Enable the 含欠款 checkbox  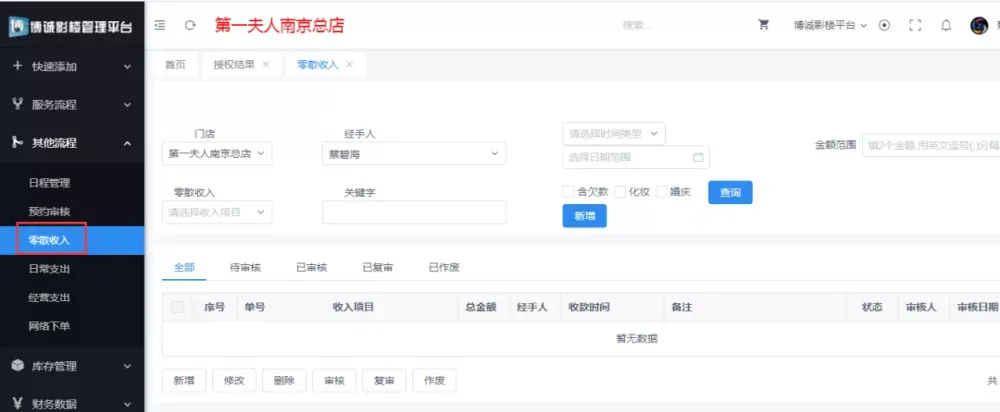569,192
